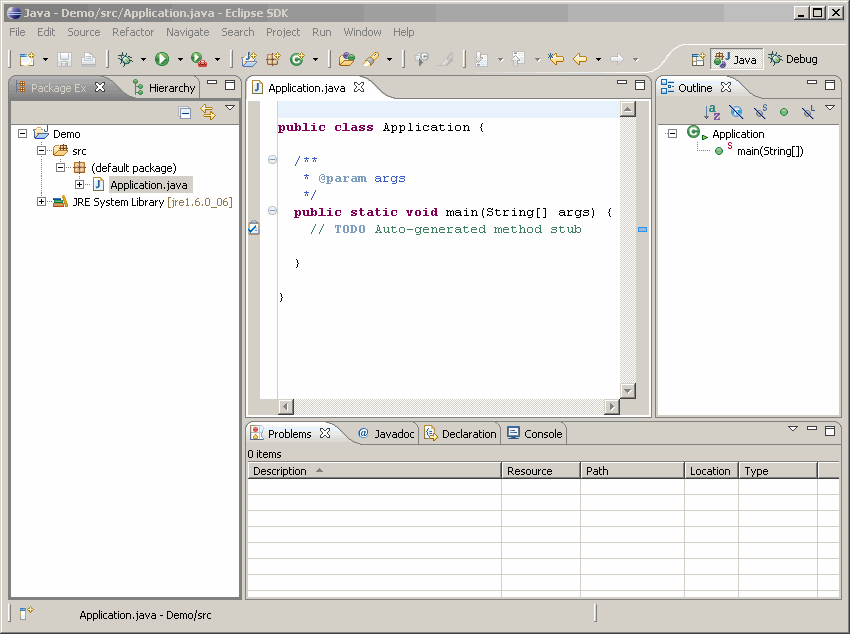Toggle Link with Editor in Package Explorer
Viewport: 850px width, 634px height.
coord(208,113)
